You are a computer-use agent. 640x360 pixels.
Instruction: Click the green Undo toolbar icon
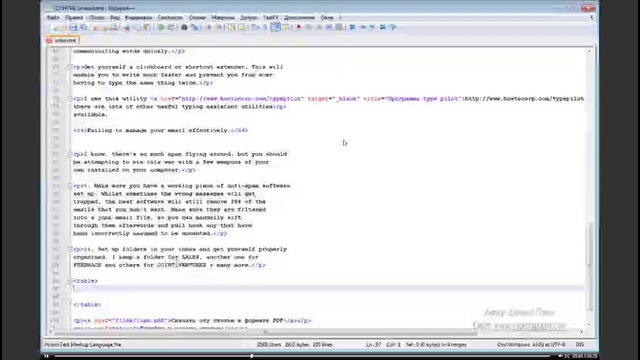[x=161, y=27]
